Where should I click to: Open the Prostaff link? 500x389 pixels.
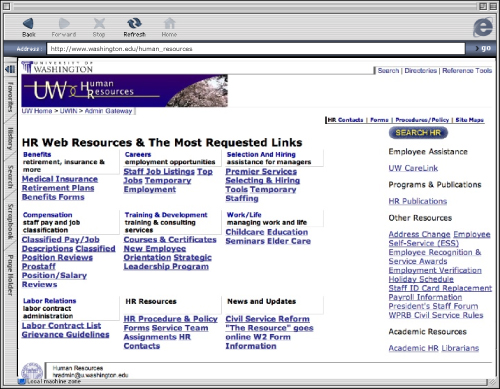coord(39,266)
